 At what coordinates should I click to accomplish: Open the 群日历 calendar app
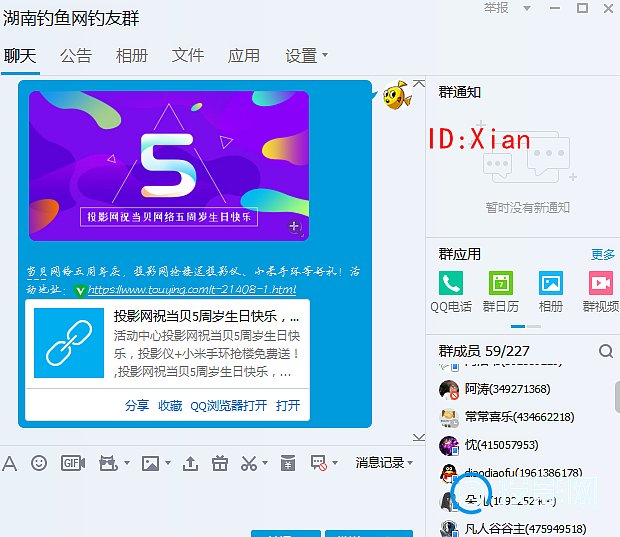(x=501, y=283)
